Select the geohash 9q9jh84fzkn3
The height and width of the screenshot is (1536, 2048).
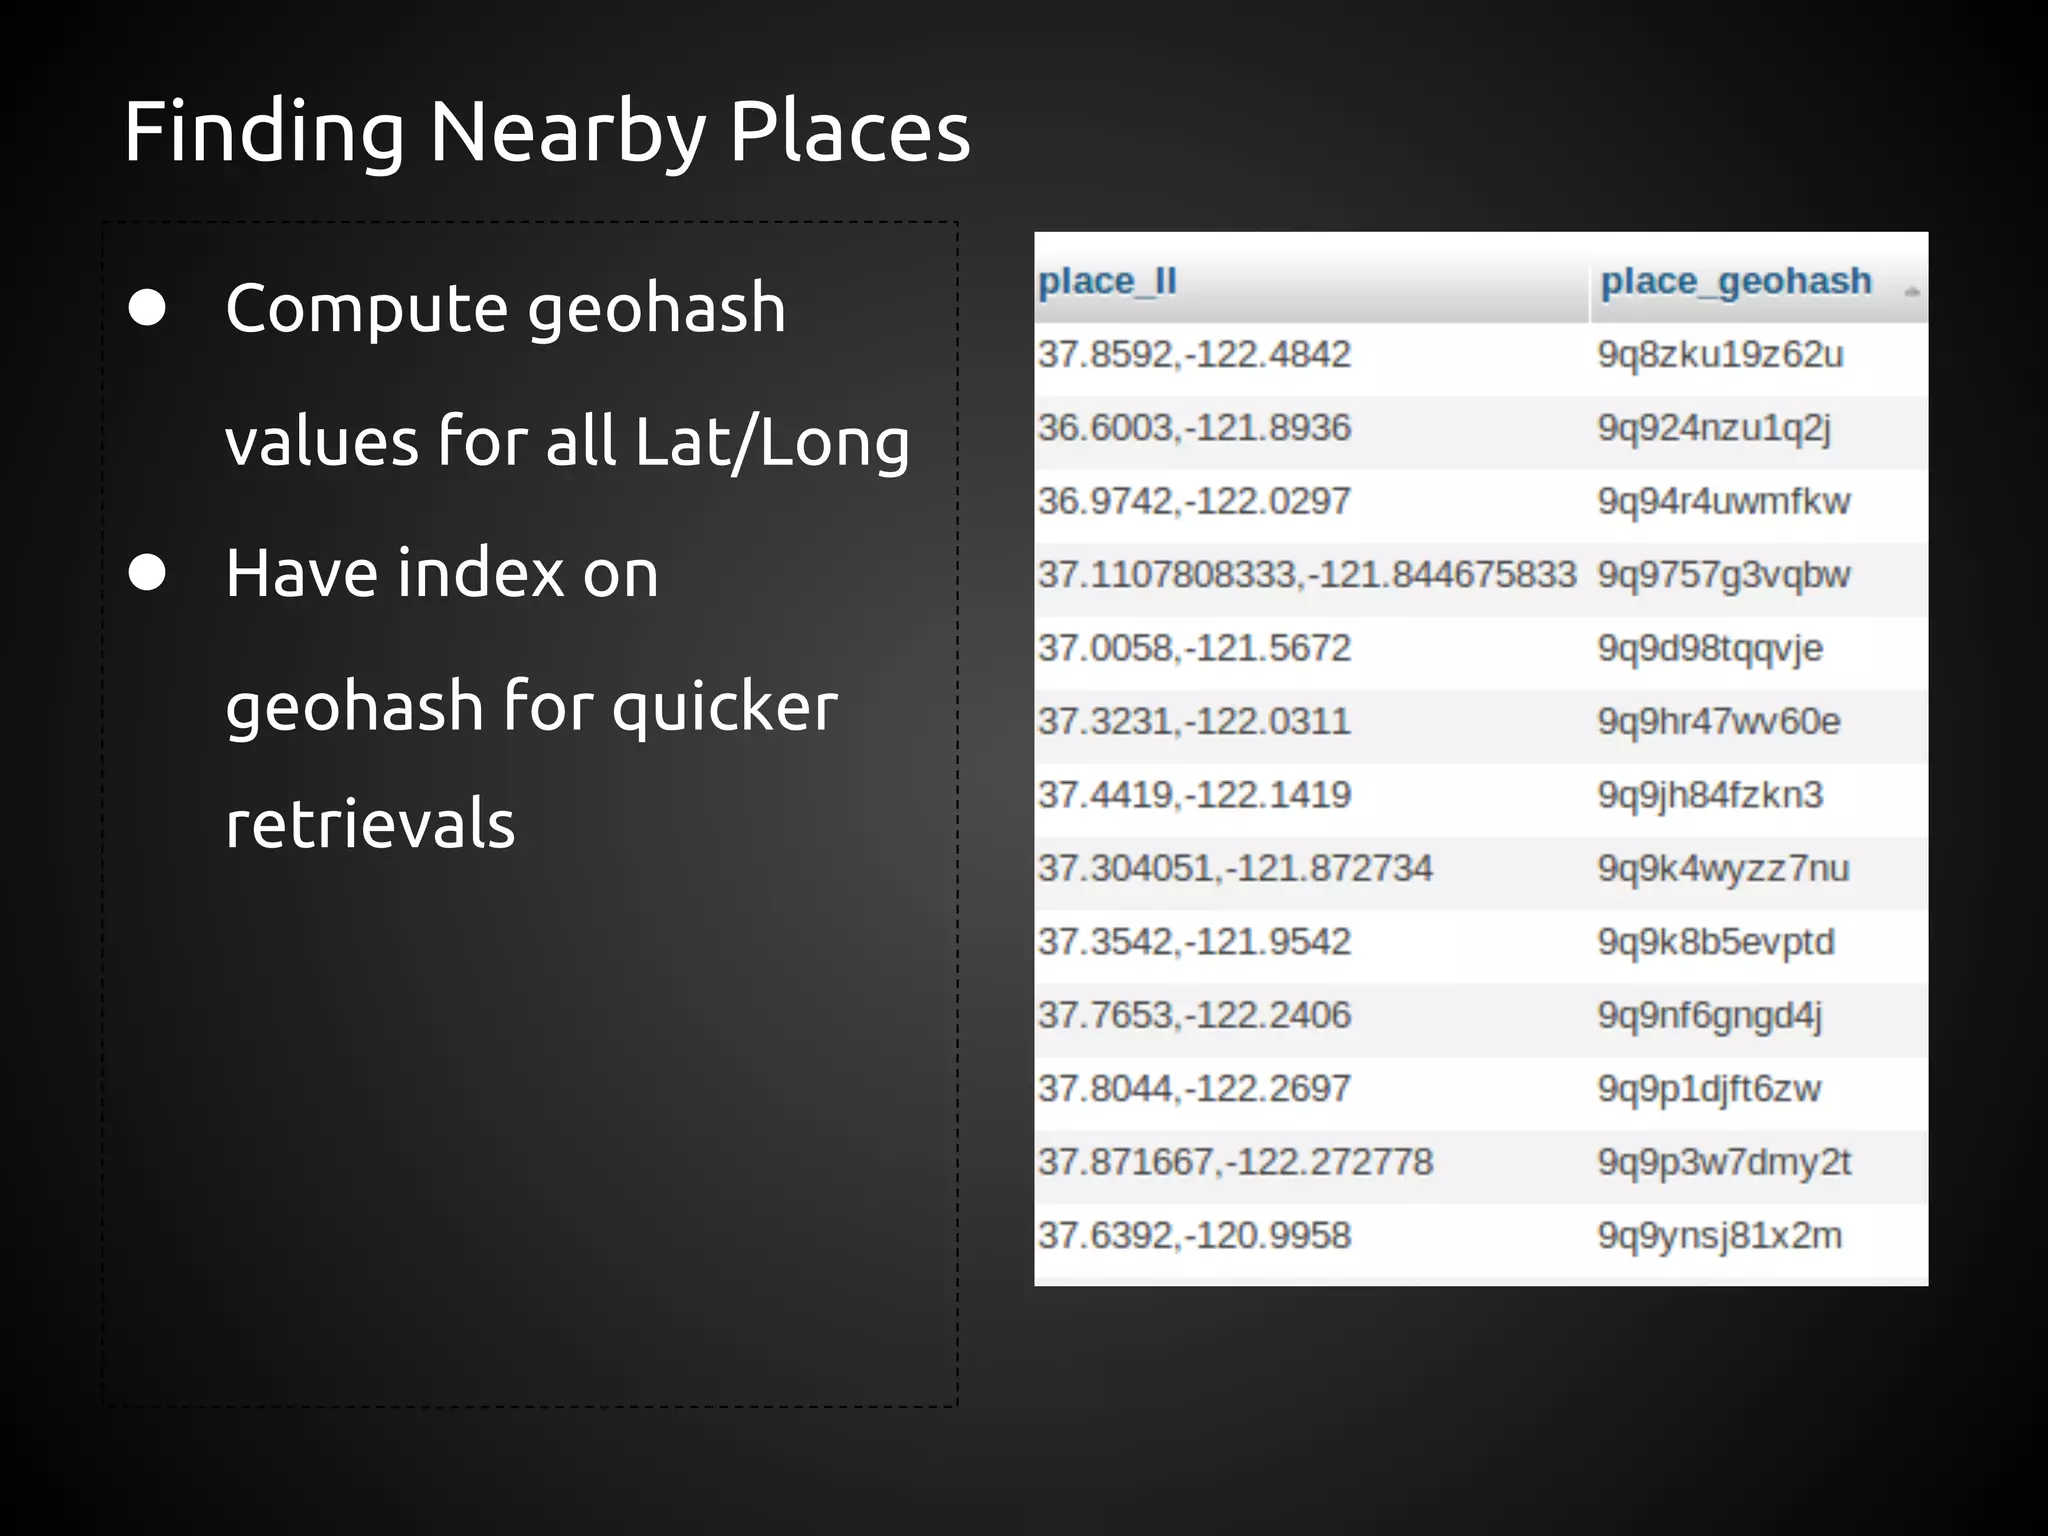1710,796
